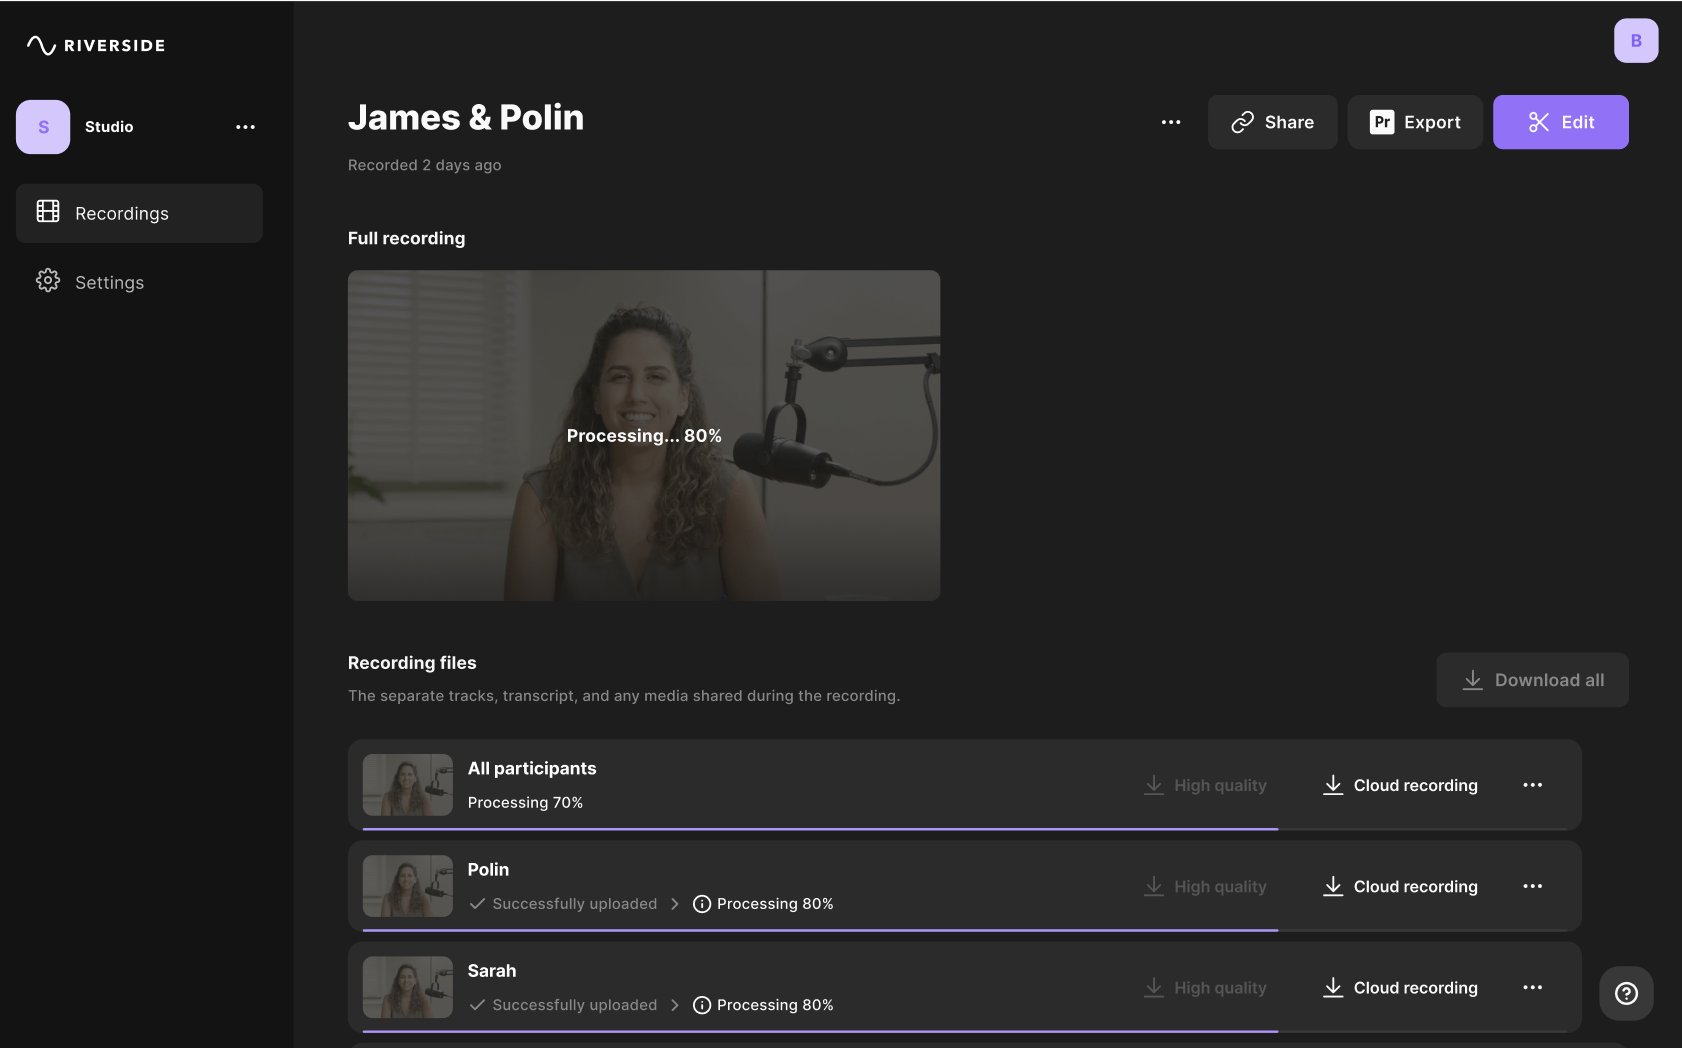Viewport: 1682px width, 1048px height.
Task: Download All participants High quality
Action: tap(1205, 785)
